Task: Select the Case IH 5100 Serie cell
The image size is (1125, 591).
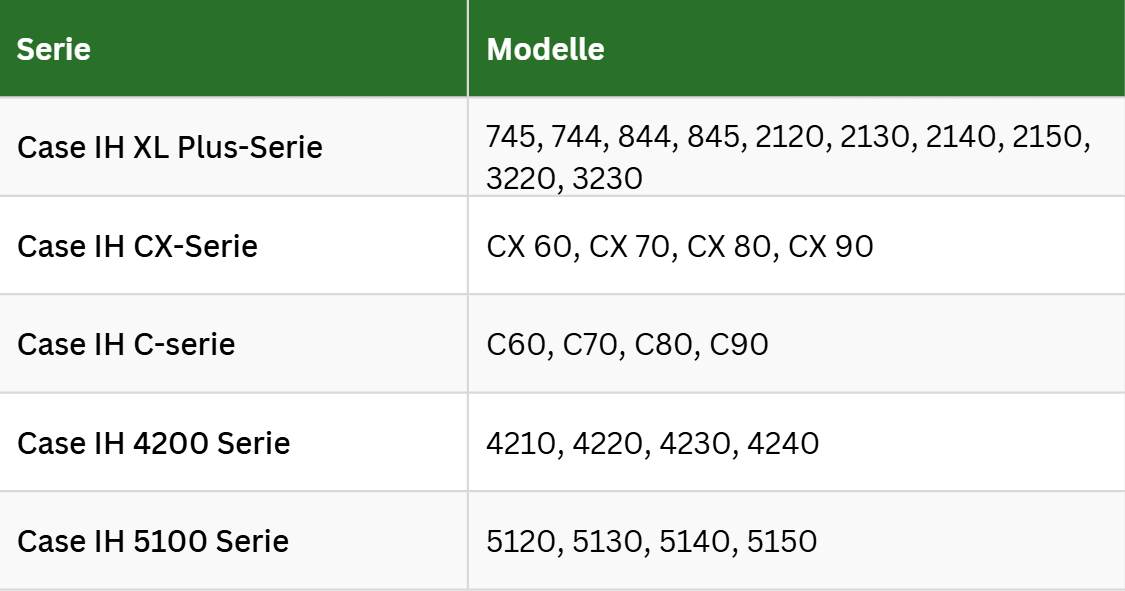Action: click(x=153, y=541)
